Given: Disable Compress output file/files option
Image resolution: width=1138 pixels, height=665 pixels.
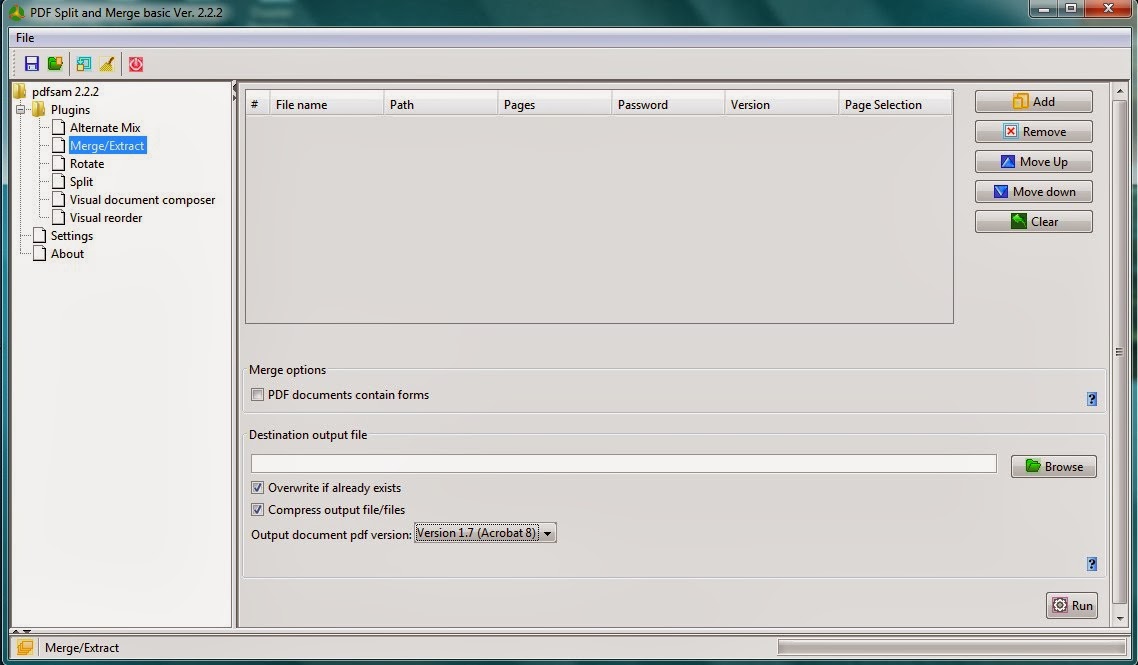Looking at the screenshot, I should click(257, 510).
